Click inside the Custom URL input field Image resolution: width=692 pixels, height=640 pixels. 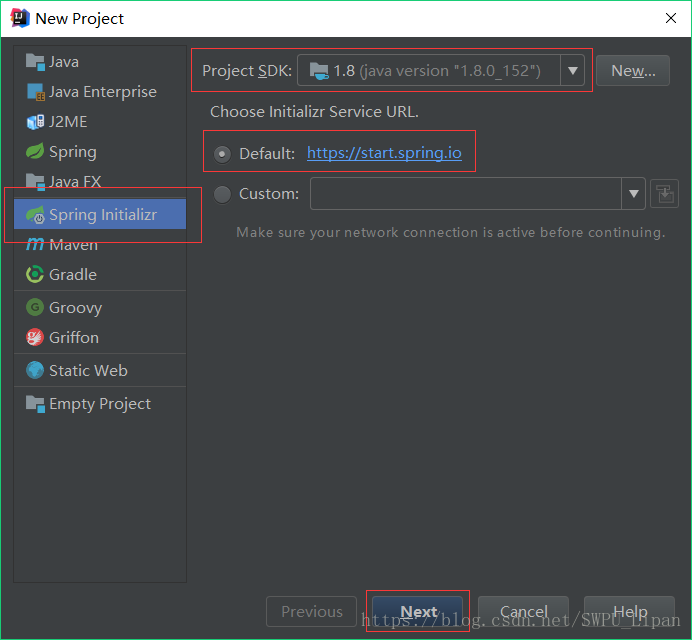point(466,194)
